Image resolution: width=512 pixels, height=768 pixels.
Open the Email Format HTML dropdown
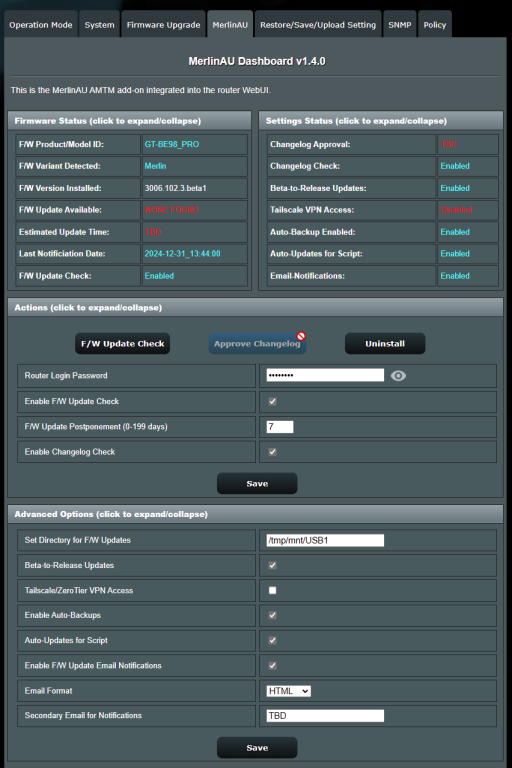tap(289, 691)
